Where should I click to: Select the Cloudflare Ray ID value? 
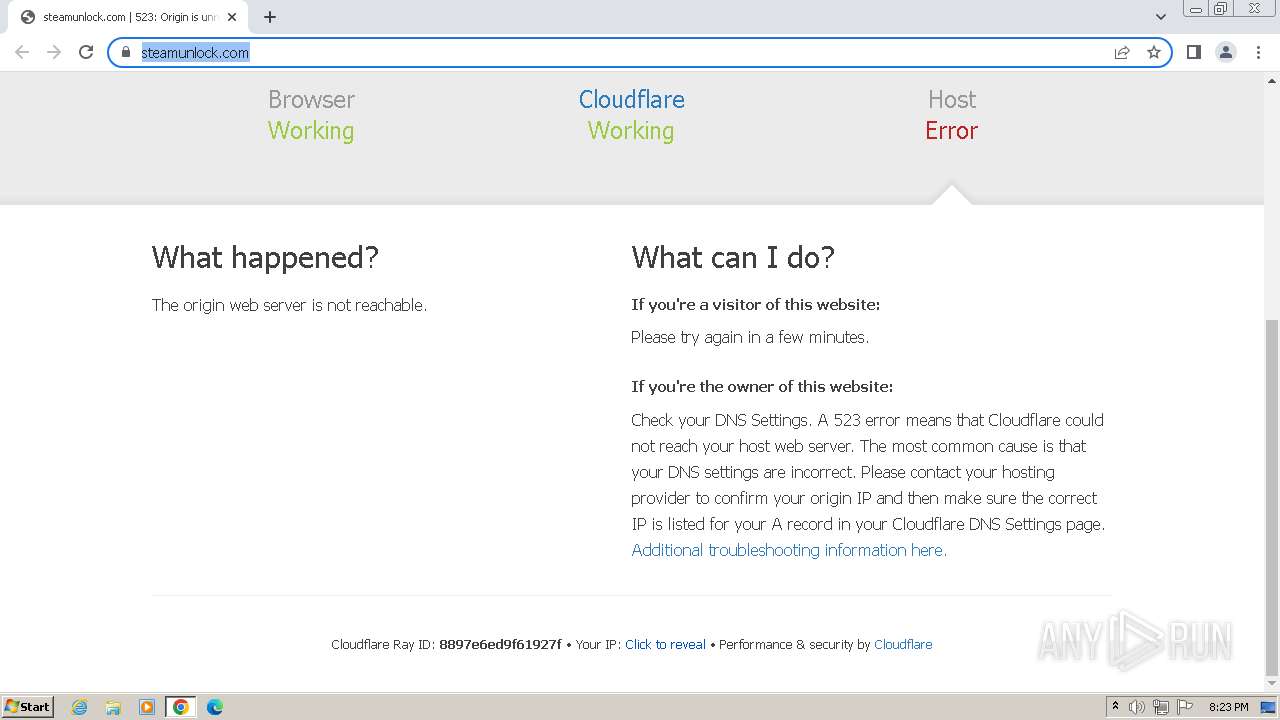coord(500,645)
